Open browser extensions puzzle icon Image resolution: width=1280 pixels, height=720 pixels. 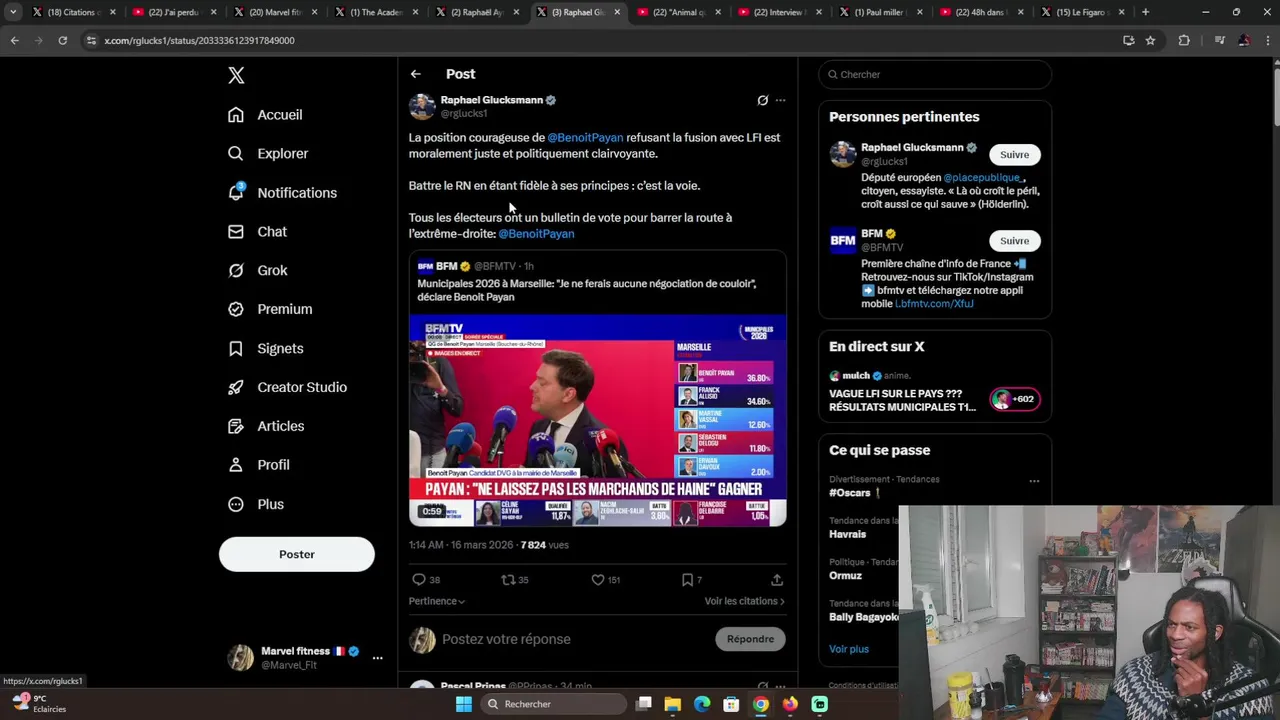[x=1184, y=41]
